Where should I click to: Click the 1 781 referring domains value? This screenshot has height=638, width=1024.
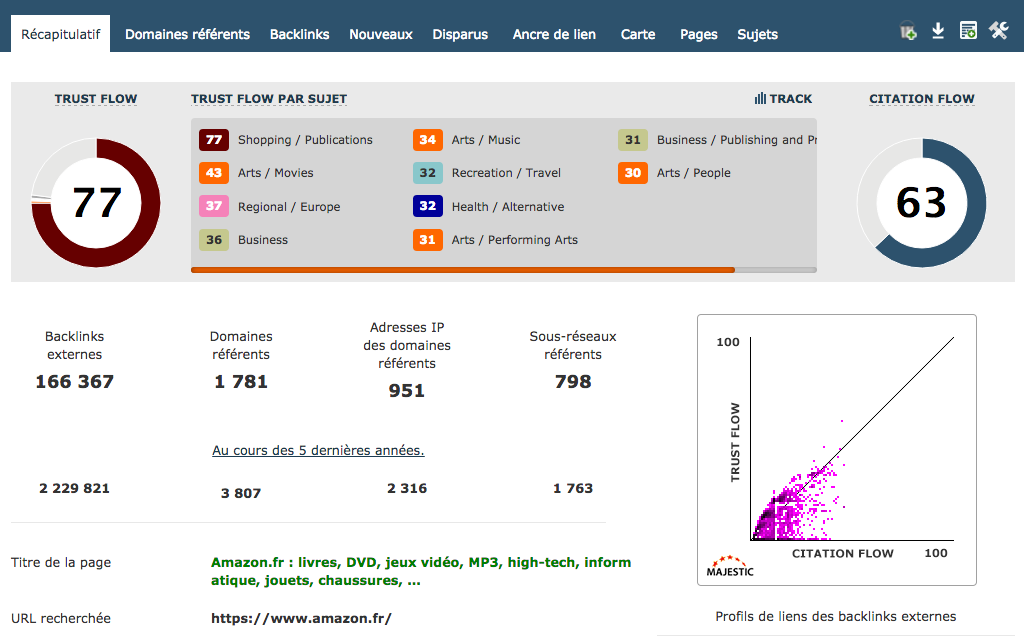click(241, 381)
